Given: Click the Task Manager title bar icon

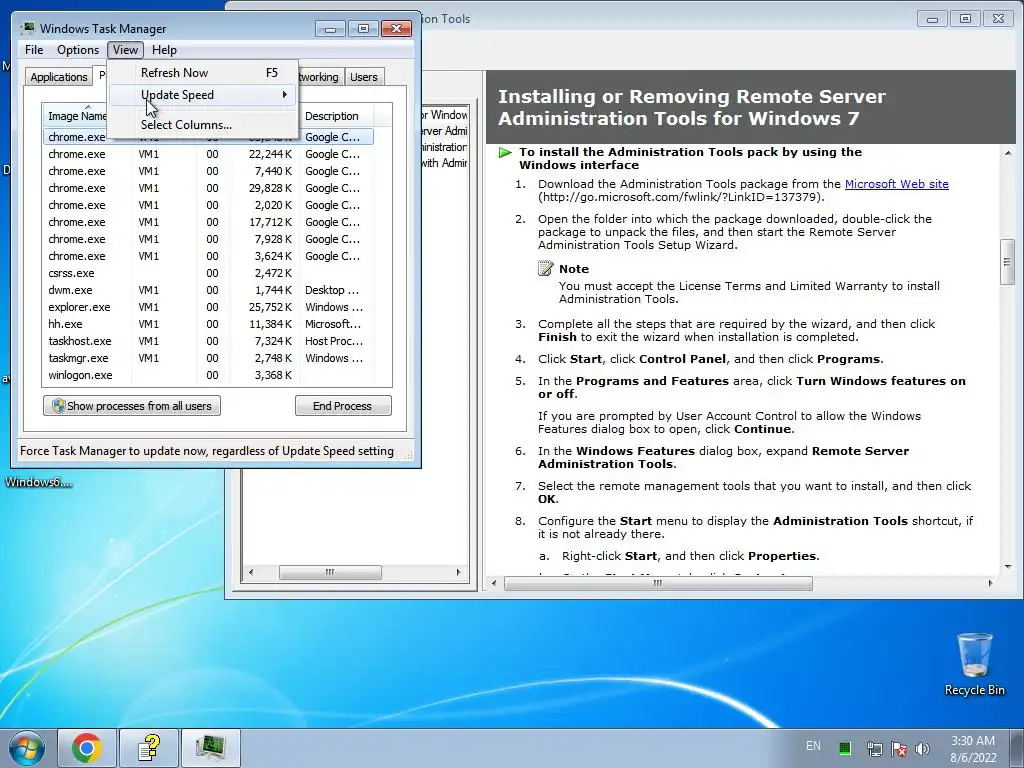Looking at the screenshot, I should pyautogui.click(x=27, y=28).
